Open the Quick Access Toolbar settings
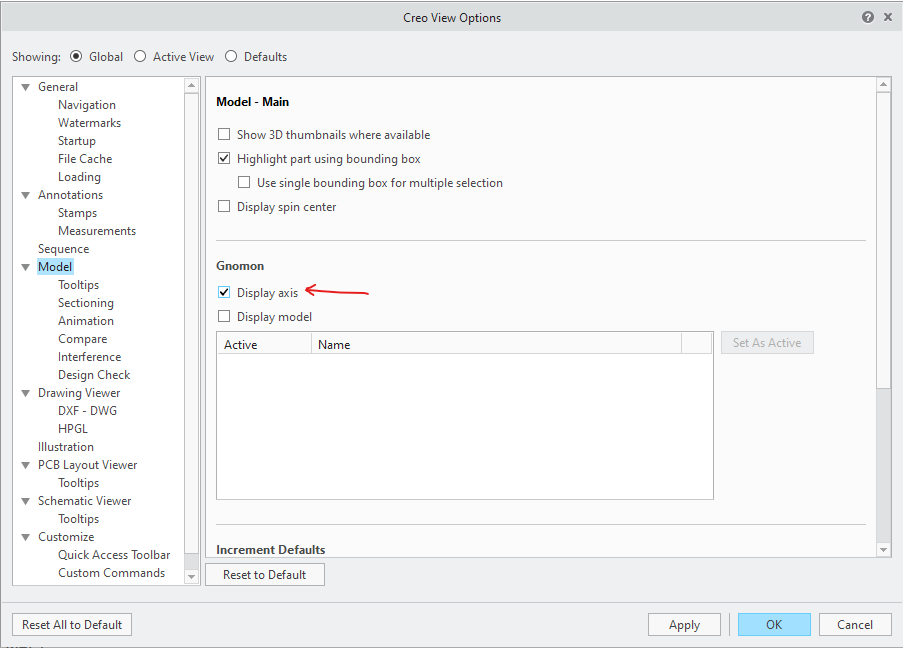Viewport: 903px width, 648px height. pos(113,554)
